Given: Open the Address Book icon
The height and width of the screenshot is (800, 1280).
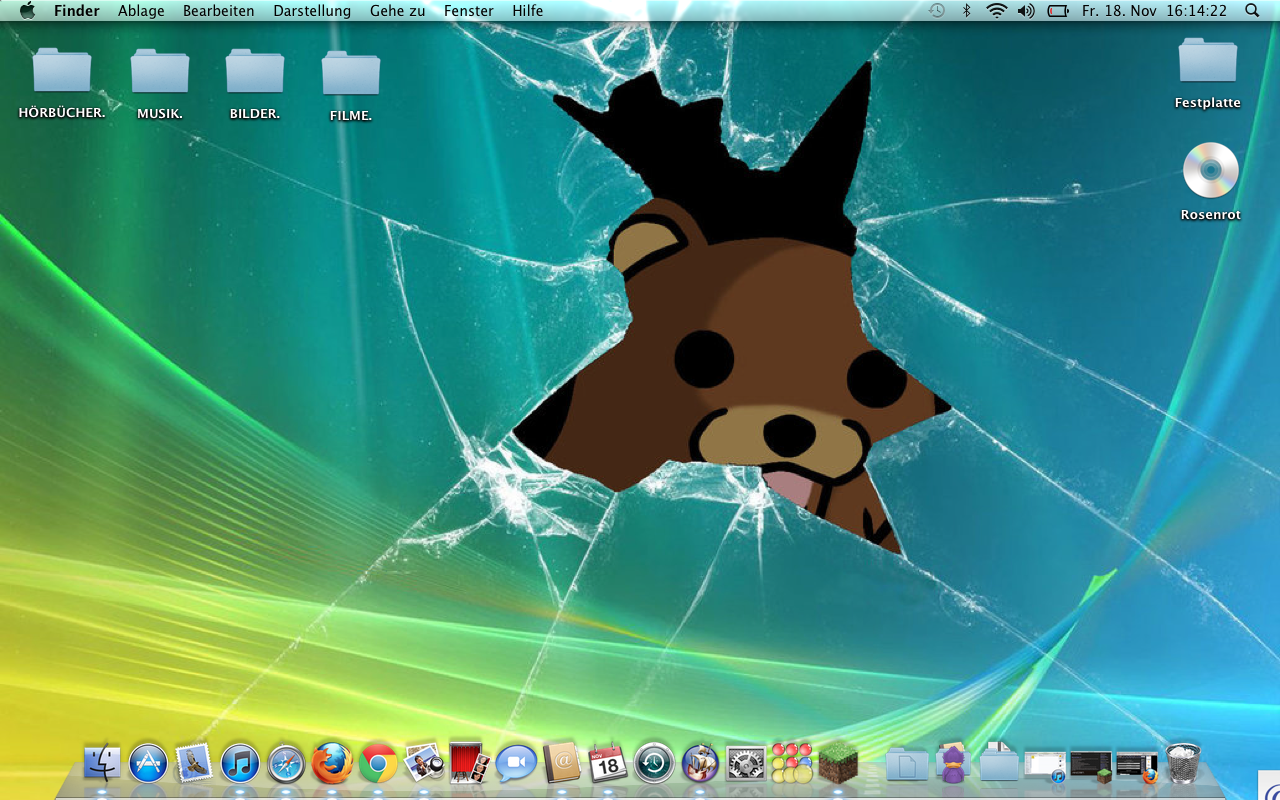Looking at the screenshot, I should 562,764.
